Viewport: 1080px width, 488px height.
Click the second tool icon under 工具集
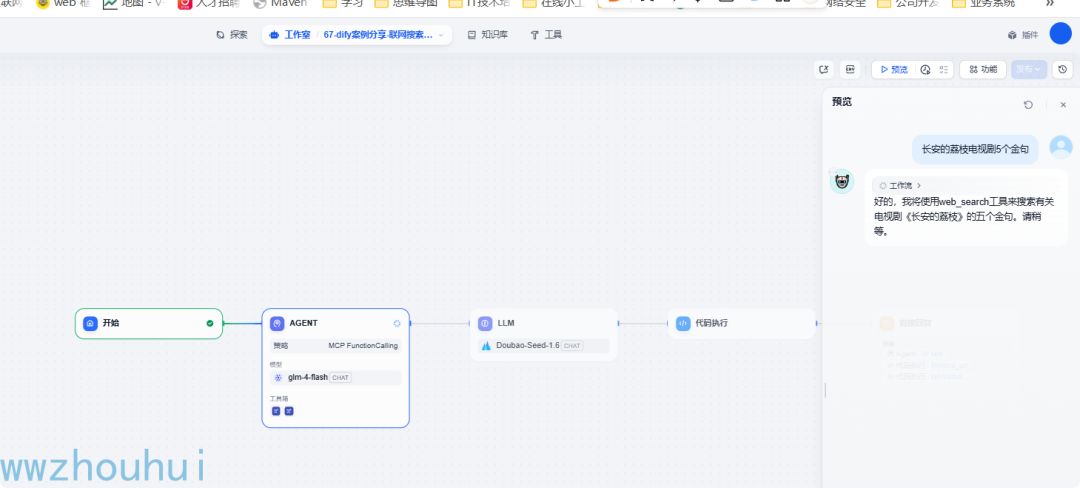click(289, 411)
